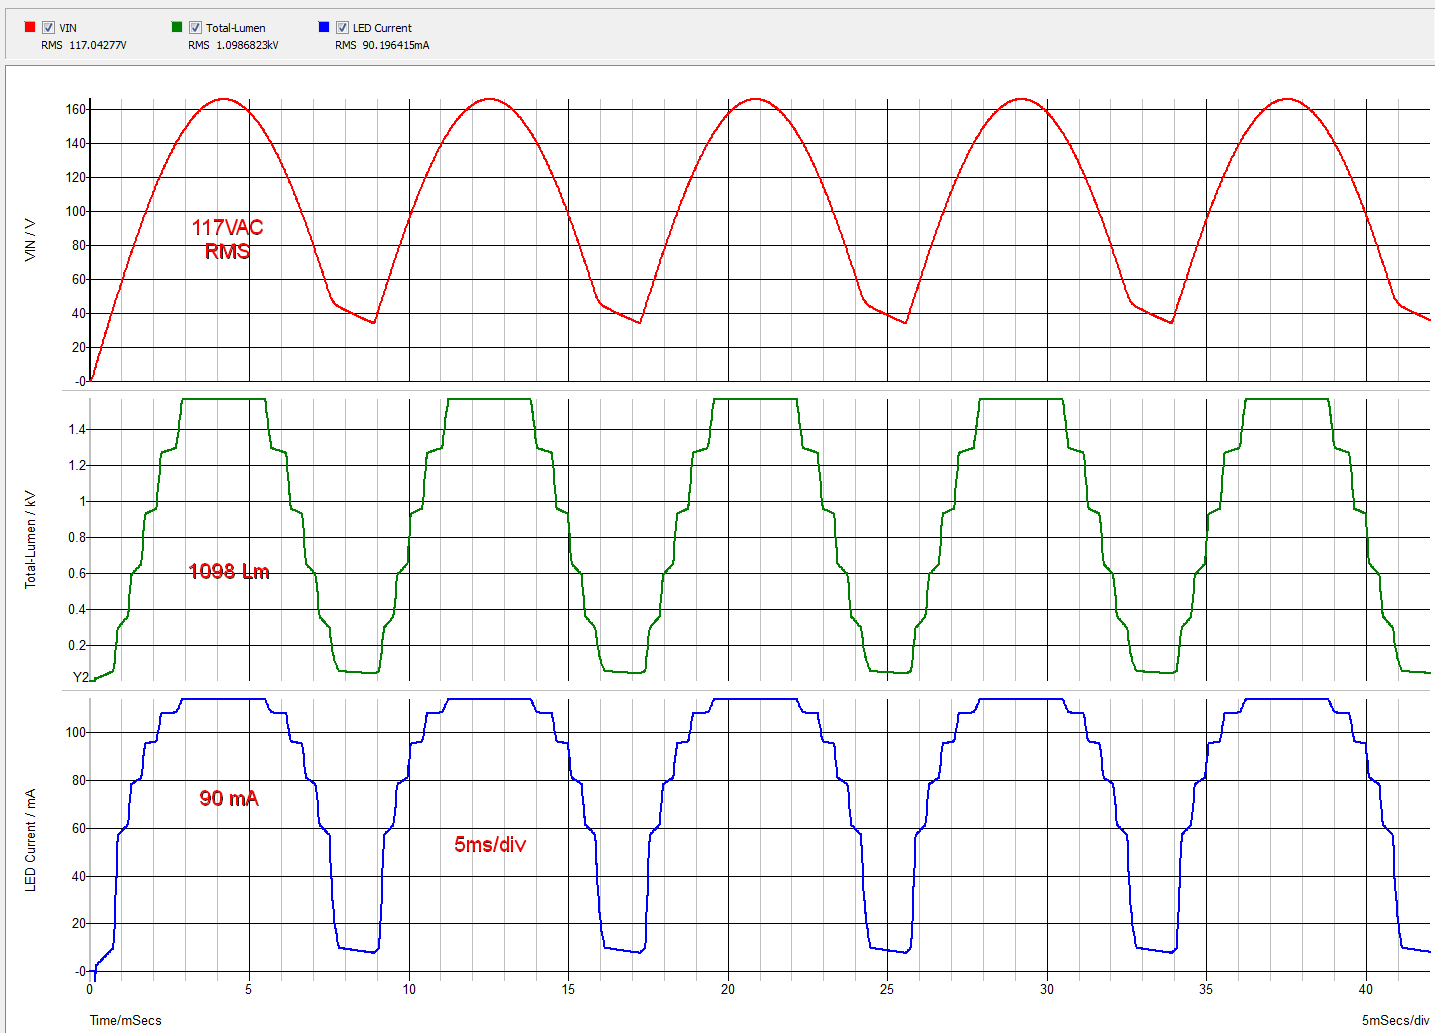Toggle the LED Current trace checkbox
Viewport: 1435px width, 1033px height.
342,28
